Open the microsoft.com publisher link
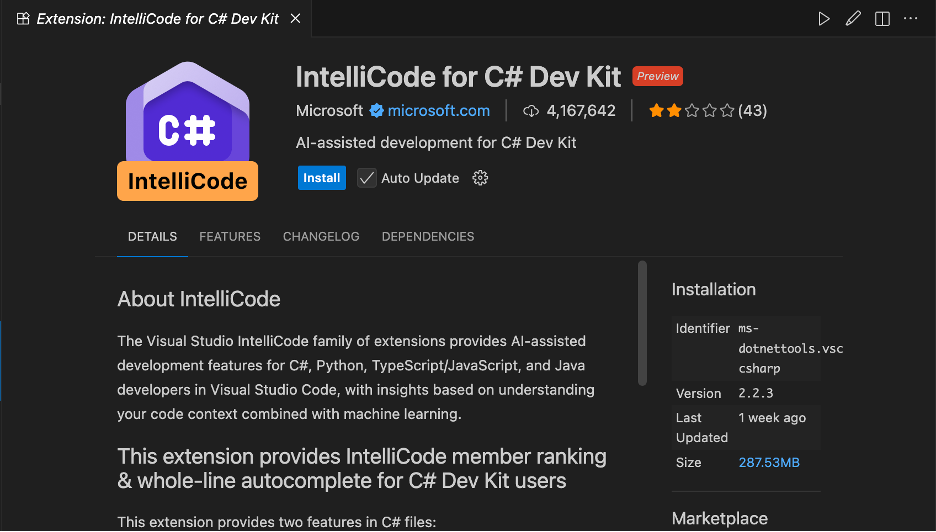Screen dimensions: 936x532 point(439,110)
